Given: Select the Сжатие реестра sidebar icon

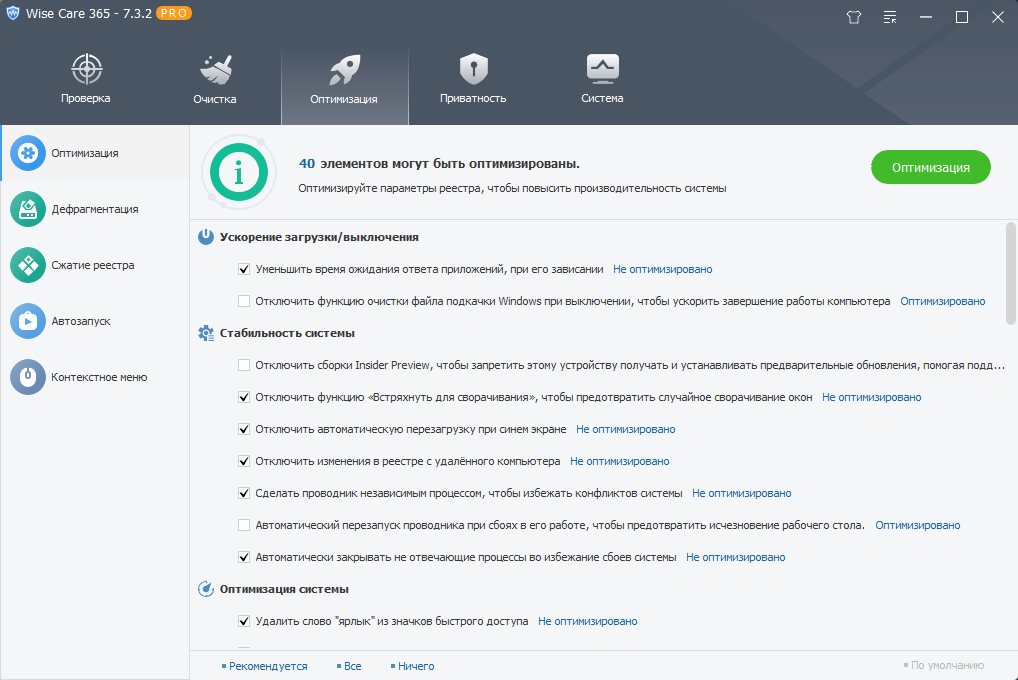Looking at the screenshot, I should (28, 265).
